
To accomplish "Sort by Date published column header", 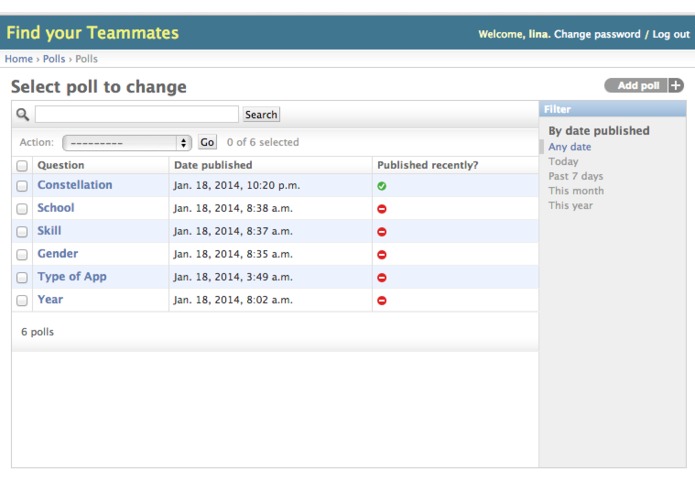I will [x=213, y=165].
